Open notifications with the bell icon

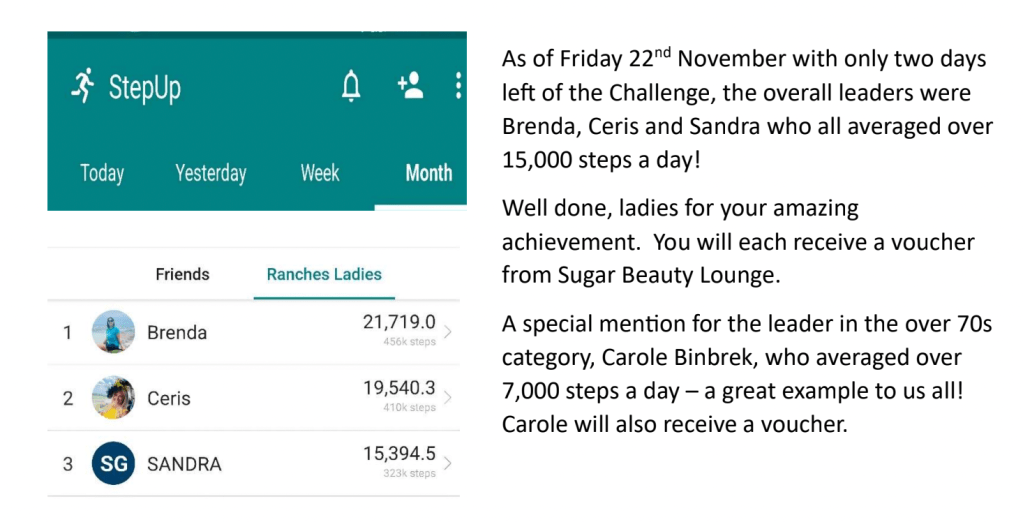tap(351, 87)
